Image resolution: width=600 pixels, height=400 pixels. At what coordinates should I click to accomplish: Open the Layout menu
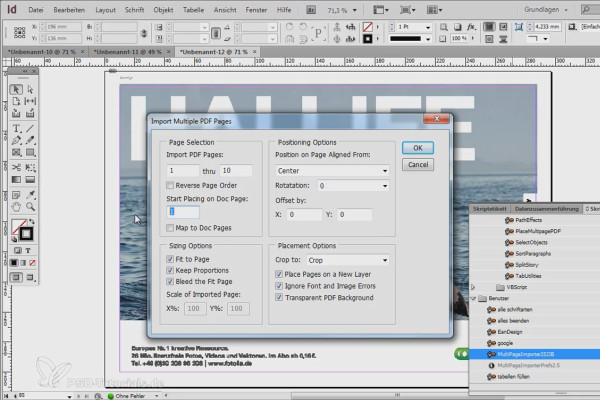click(x=105, y=10)
